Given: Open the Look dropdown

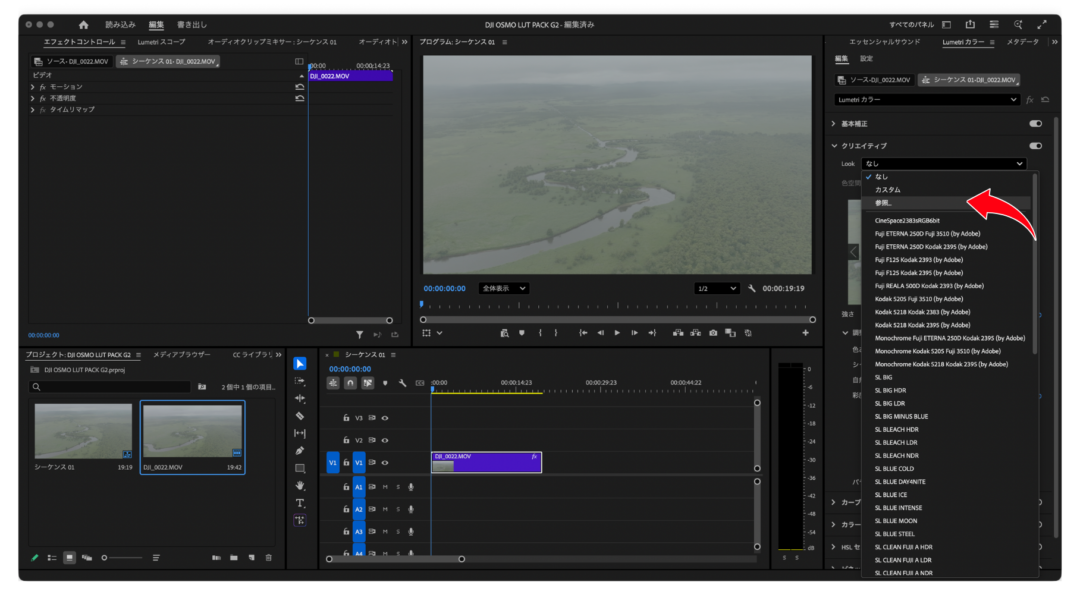Looking at the screenshot, I should coord(943,164).
